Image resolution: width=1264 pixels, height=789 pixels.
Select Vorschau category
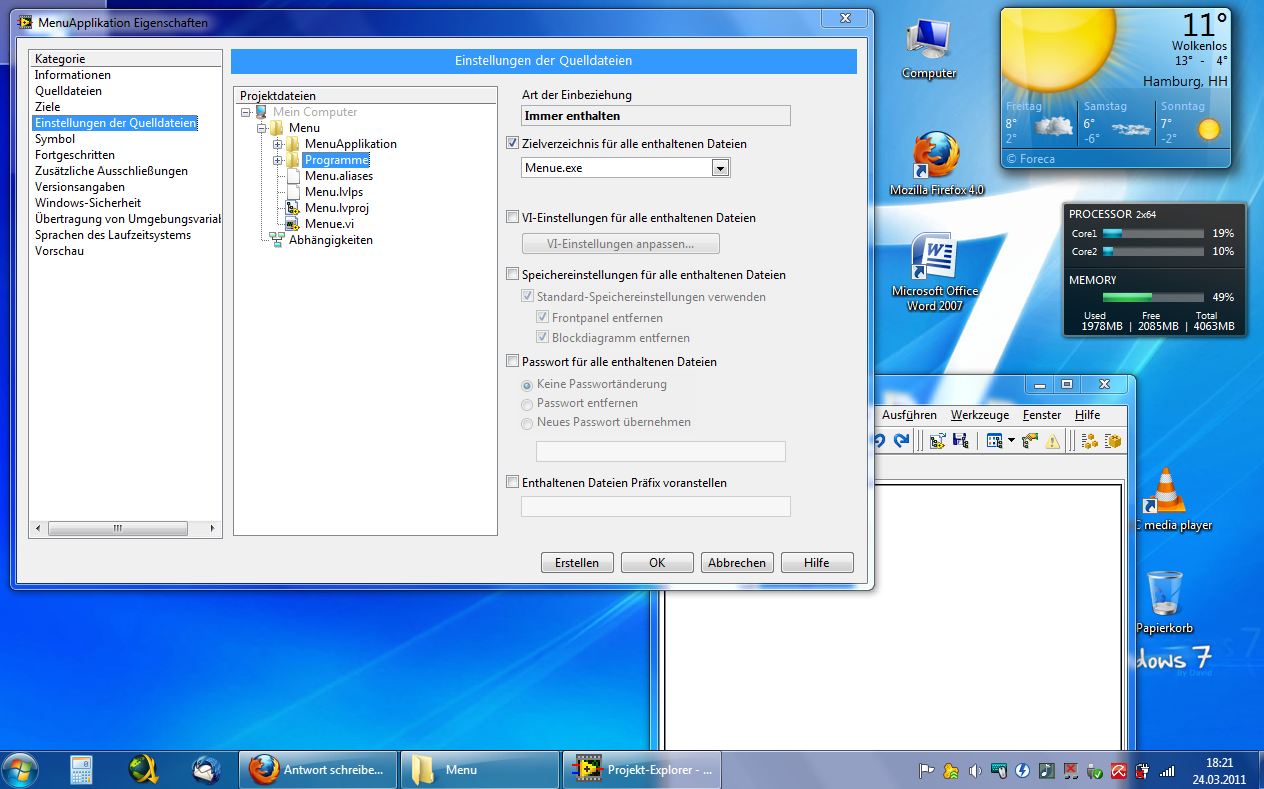point(59,251)
